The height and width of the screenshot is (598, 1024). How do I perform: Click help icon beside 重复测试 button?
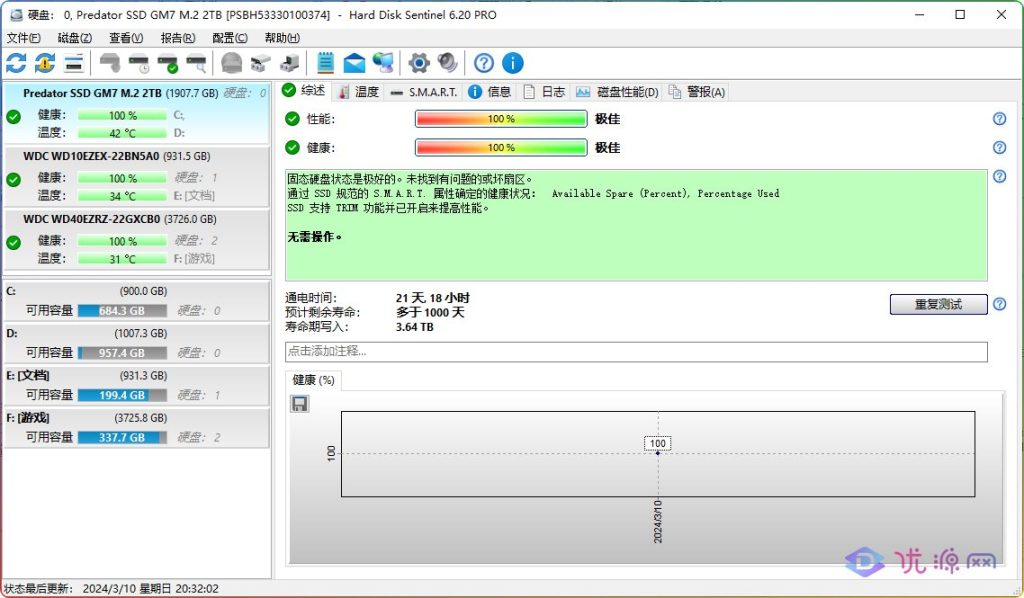point(1000,304)
